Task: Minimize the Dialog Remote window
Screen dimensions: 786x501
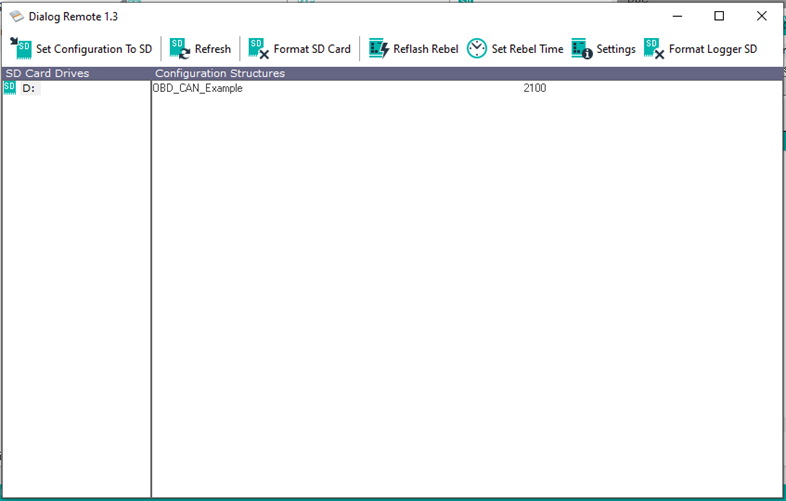Action: point(677,16)
